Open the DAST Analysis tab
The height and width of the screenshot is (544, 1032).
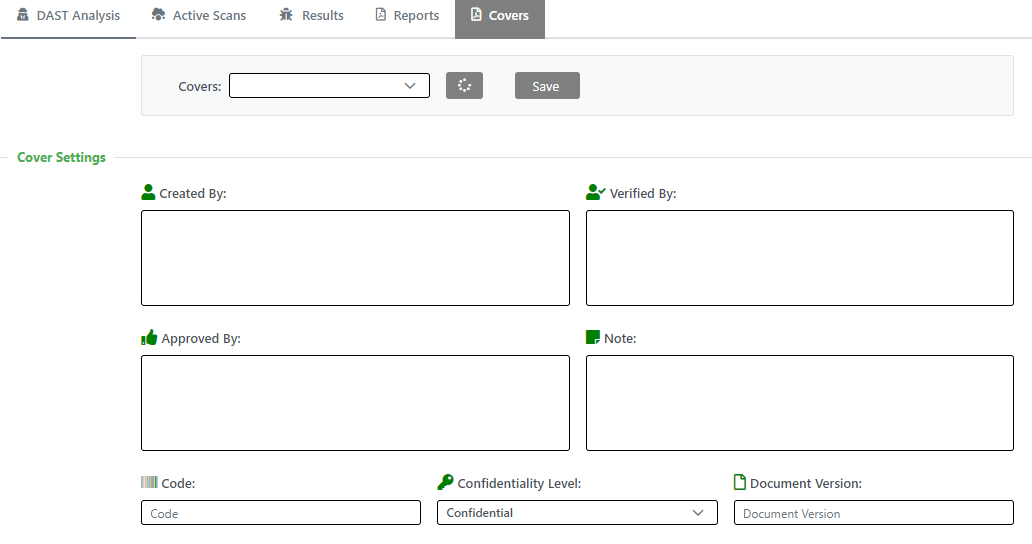click(68, 16)
